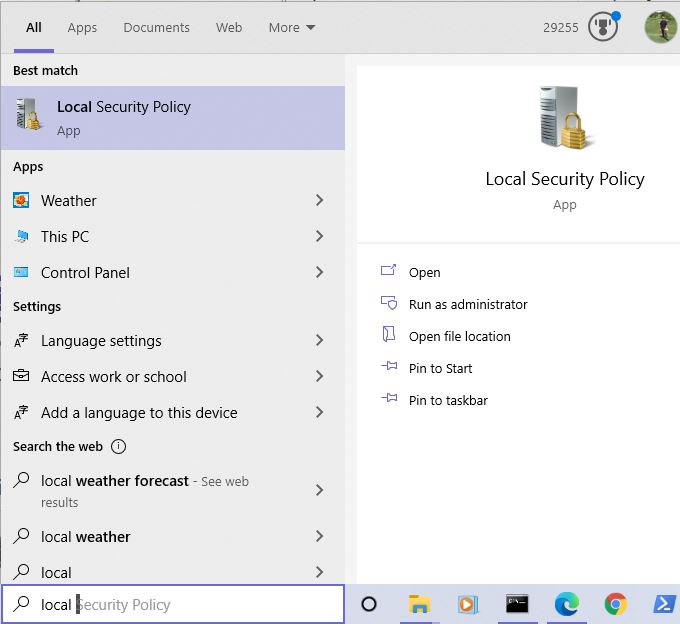
Task: Open Command Prompt from taskbar
Action: pos(517,604)
